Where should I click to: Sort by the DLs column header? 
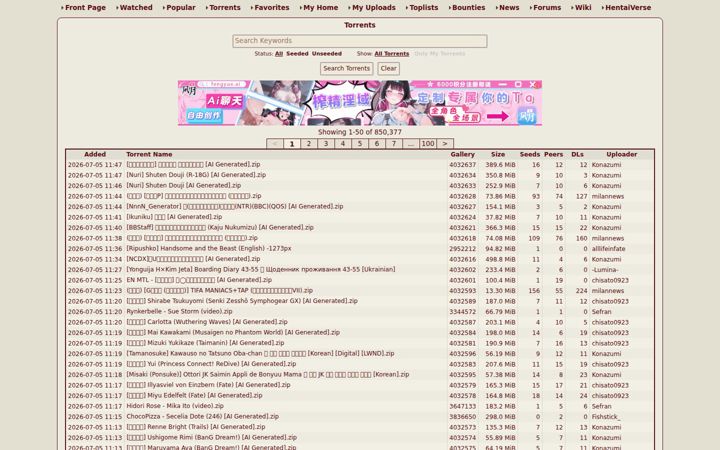(x=577, y=154)
